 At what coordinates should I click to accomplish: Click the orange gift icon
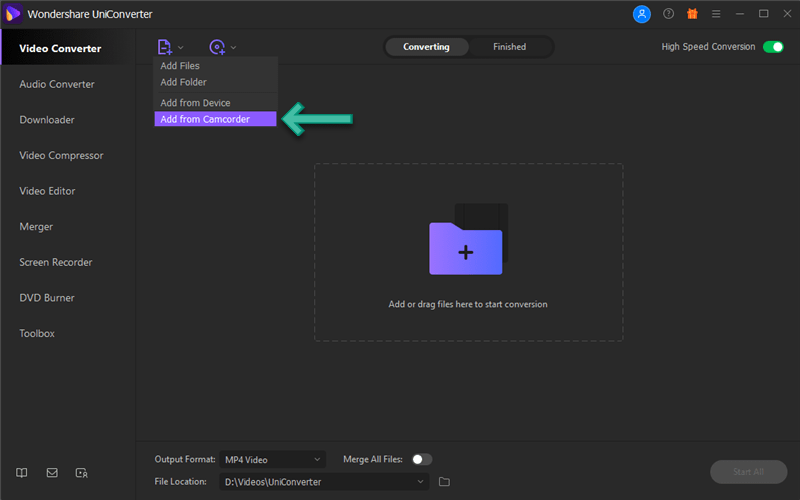point(692,14)
